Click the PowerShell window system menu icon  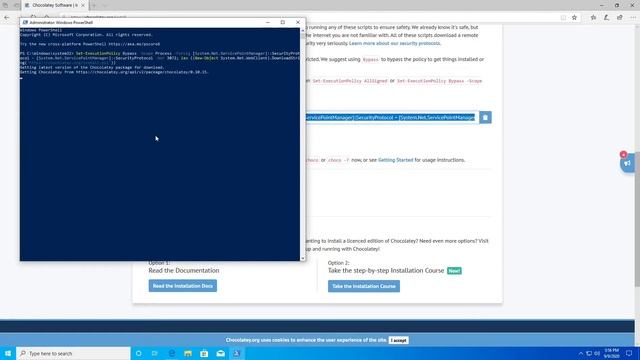click(25, 22)
